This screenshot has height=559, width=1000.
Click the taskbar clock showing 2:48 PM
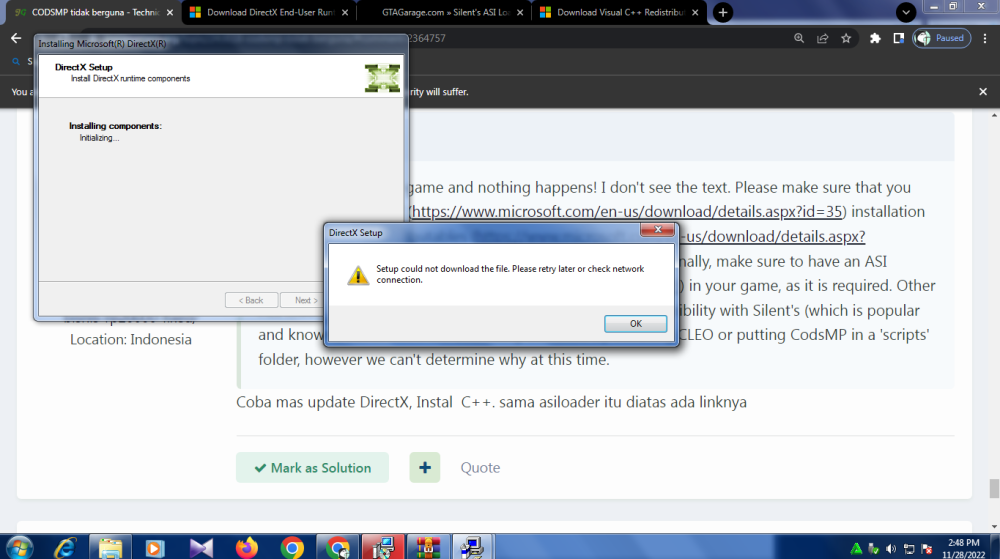tap(963, 543)
